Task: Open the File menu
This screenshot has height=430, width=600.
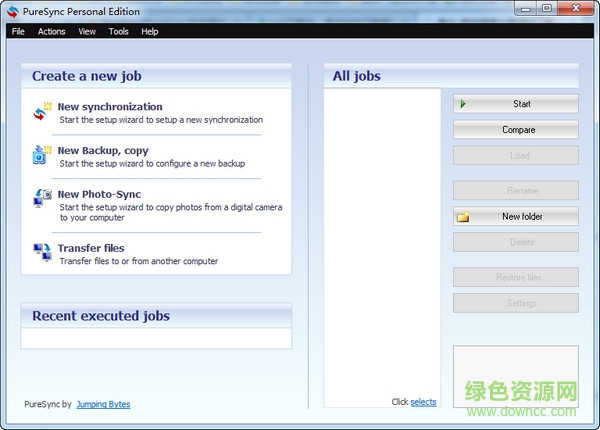Action: click(x=18, y=31)
